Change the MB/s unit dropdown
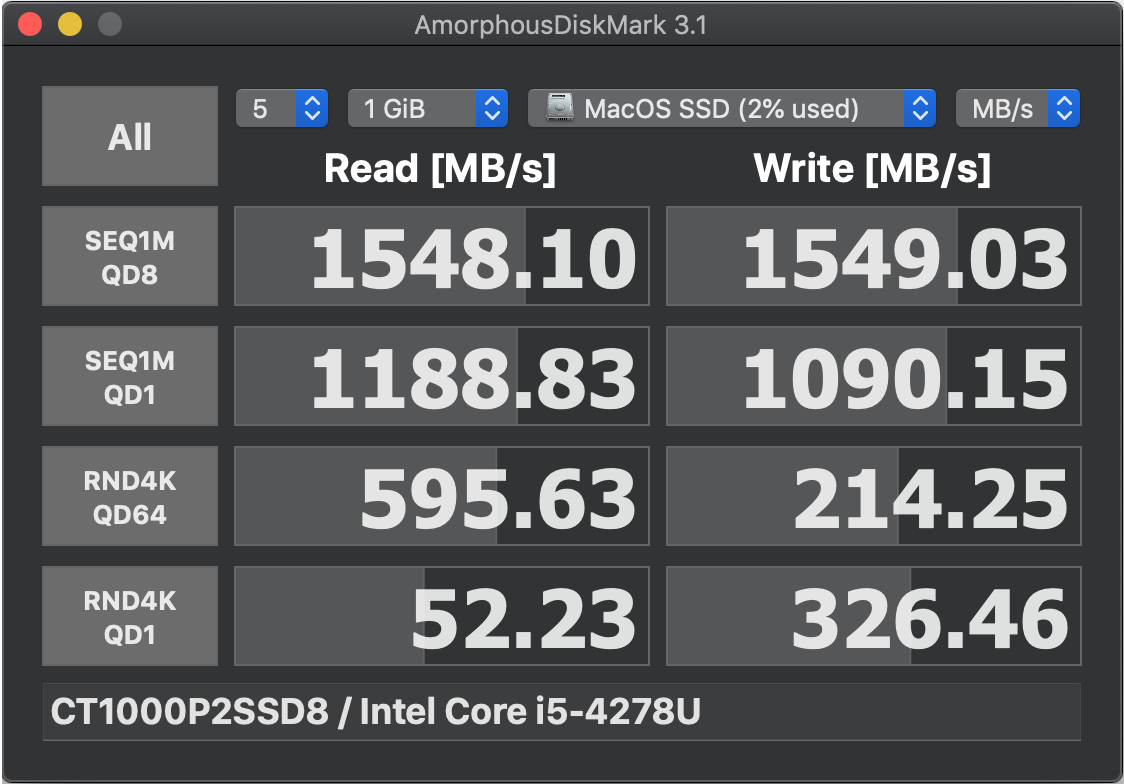This screenshot has height=784, width=1124. tap(1018, 109)
